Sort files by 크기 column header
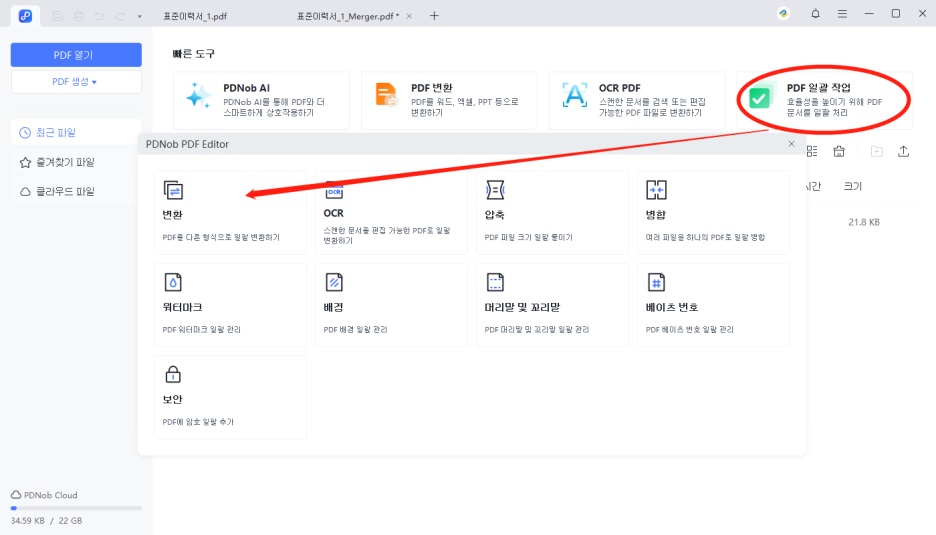936x535 pixels. click(x=852, y=186)
